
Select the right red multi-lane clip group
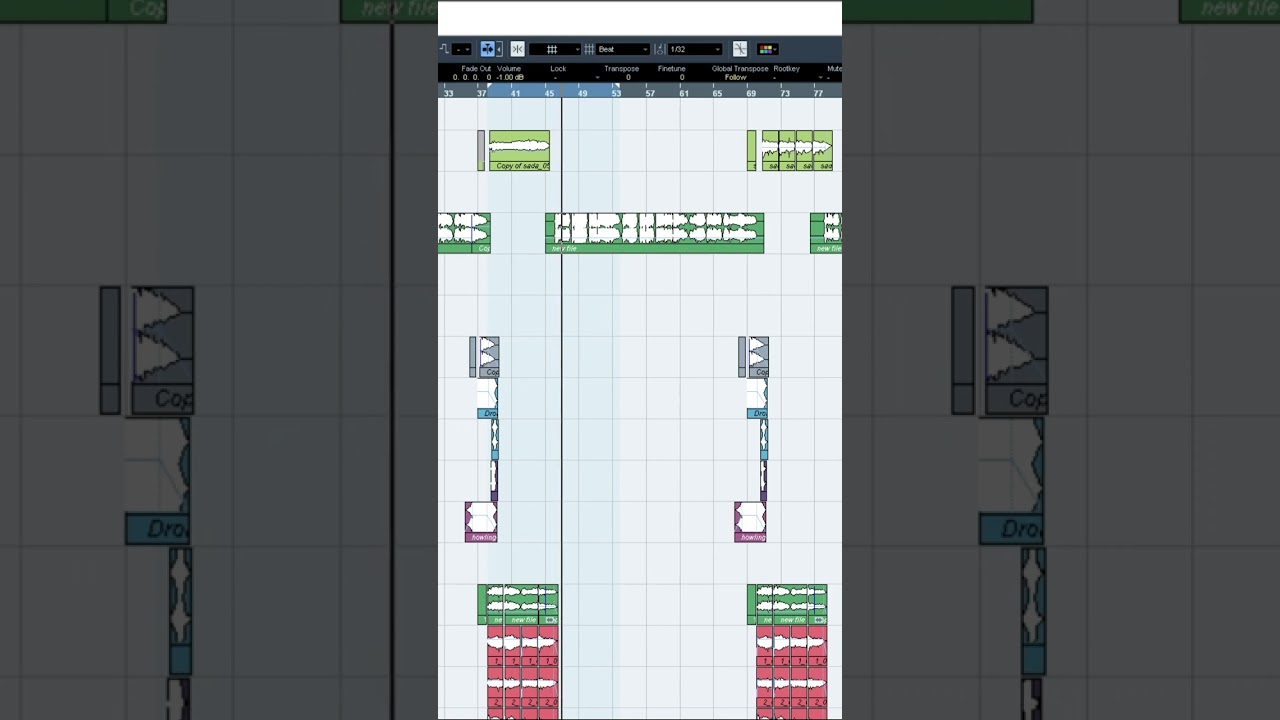point(792,672)
